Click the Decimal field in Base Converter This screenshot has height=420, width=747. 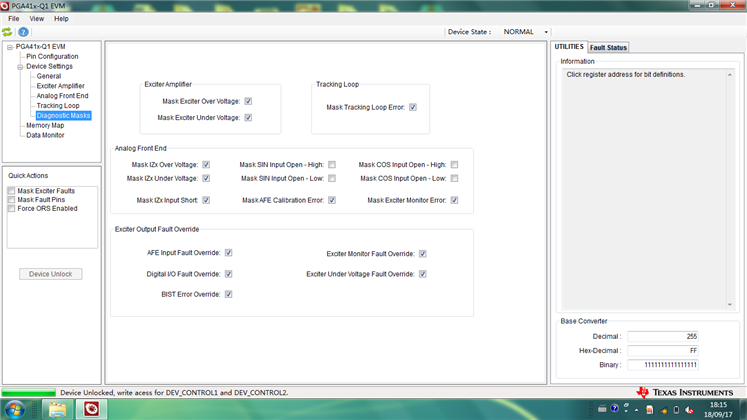pyautogui.click(x=663, y=336)
